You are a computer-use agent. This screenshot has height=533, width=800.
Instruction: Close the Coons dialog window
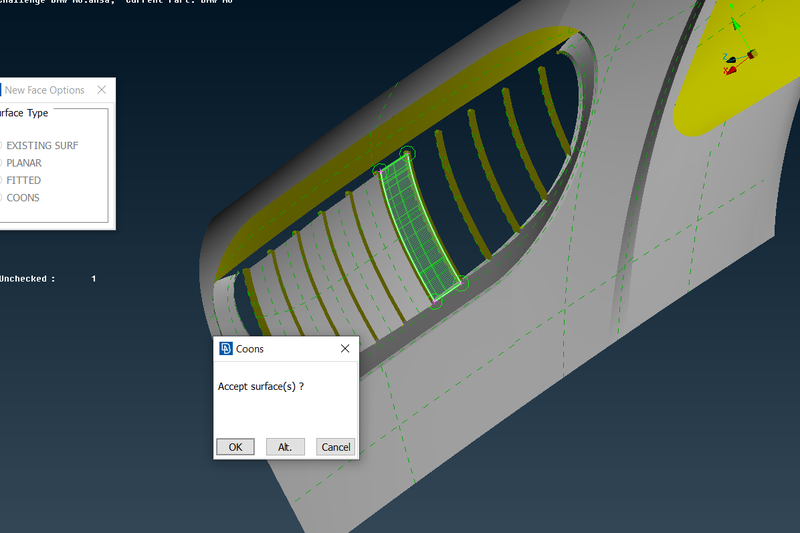tap(345, 348)
